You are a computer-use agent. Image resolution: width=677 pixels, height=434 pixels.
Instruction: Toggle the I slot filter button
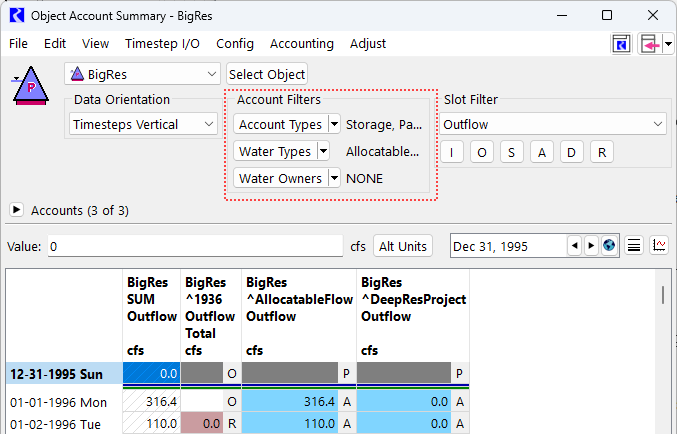point(452,152)
